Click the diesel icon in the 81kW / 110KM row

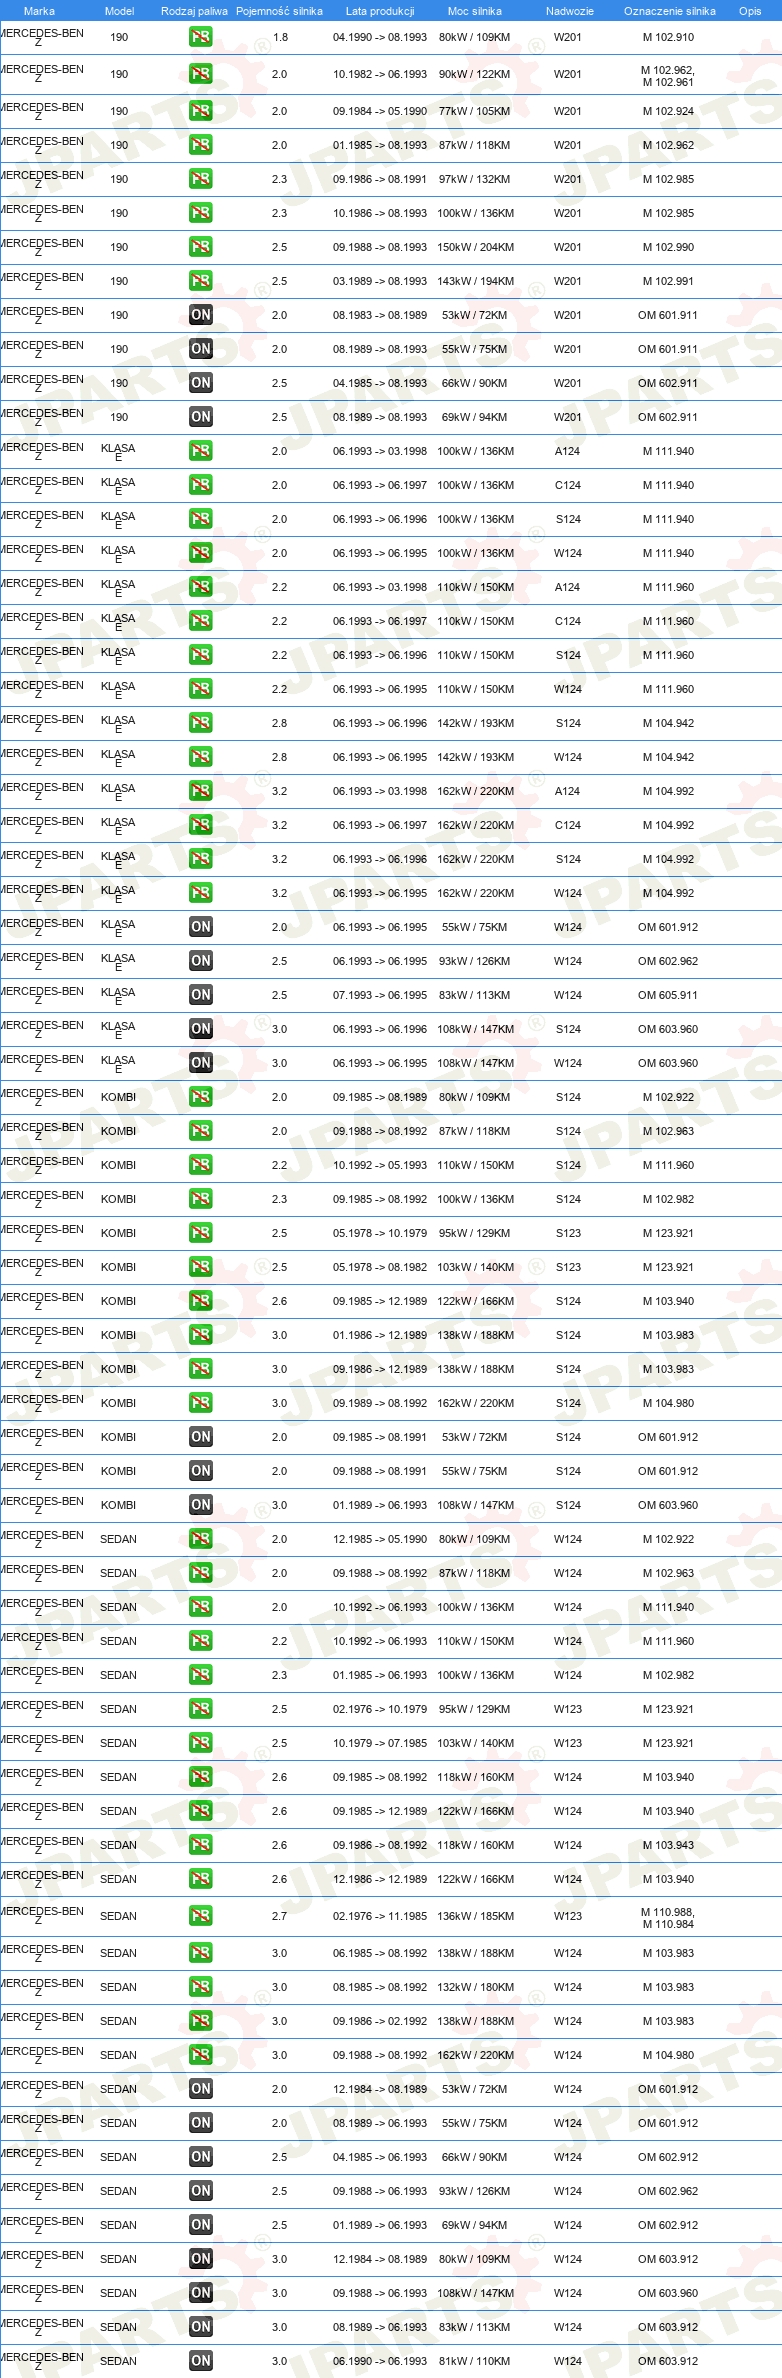click(x=201, y=2361)
